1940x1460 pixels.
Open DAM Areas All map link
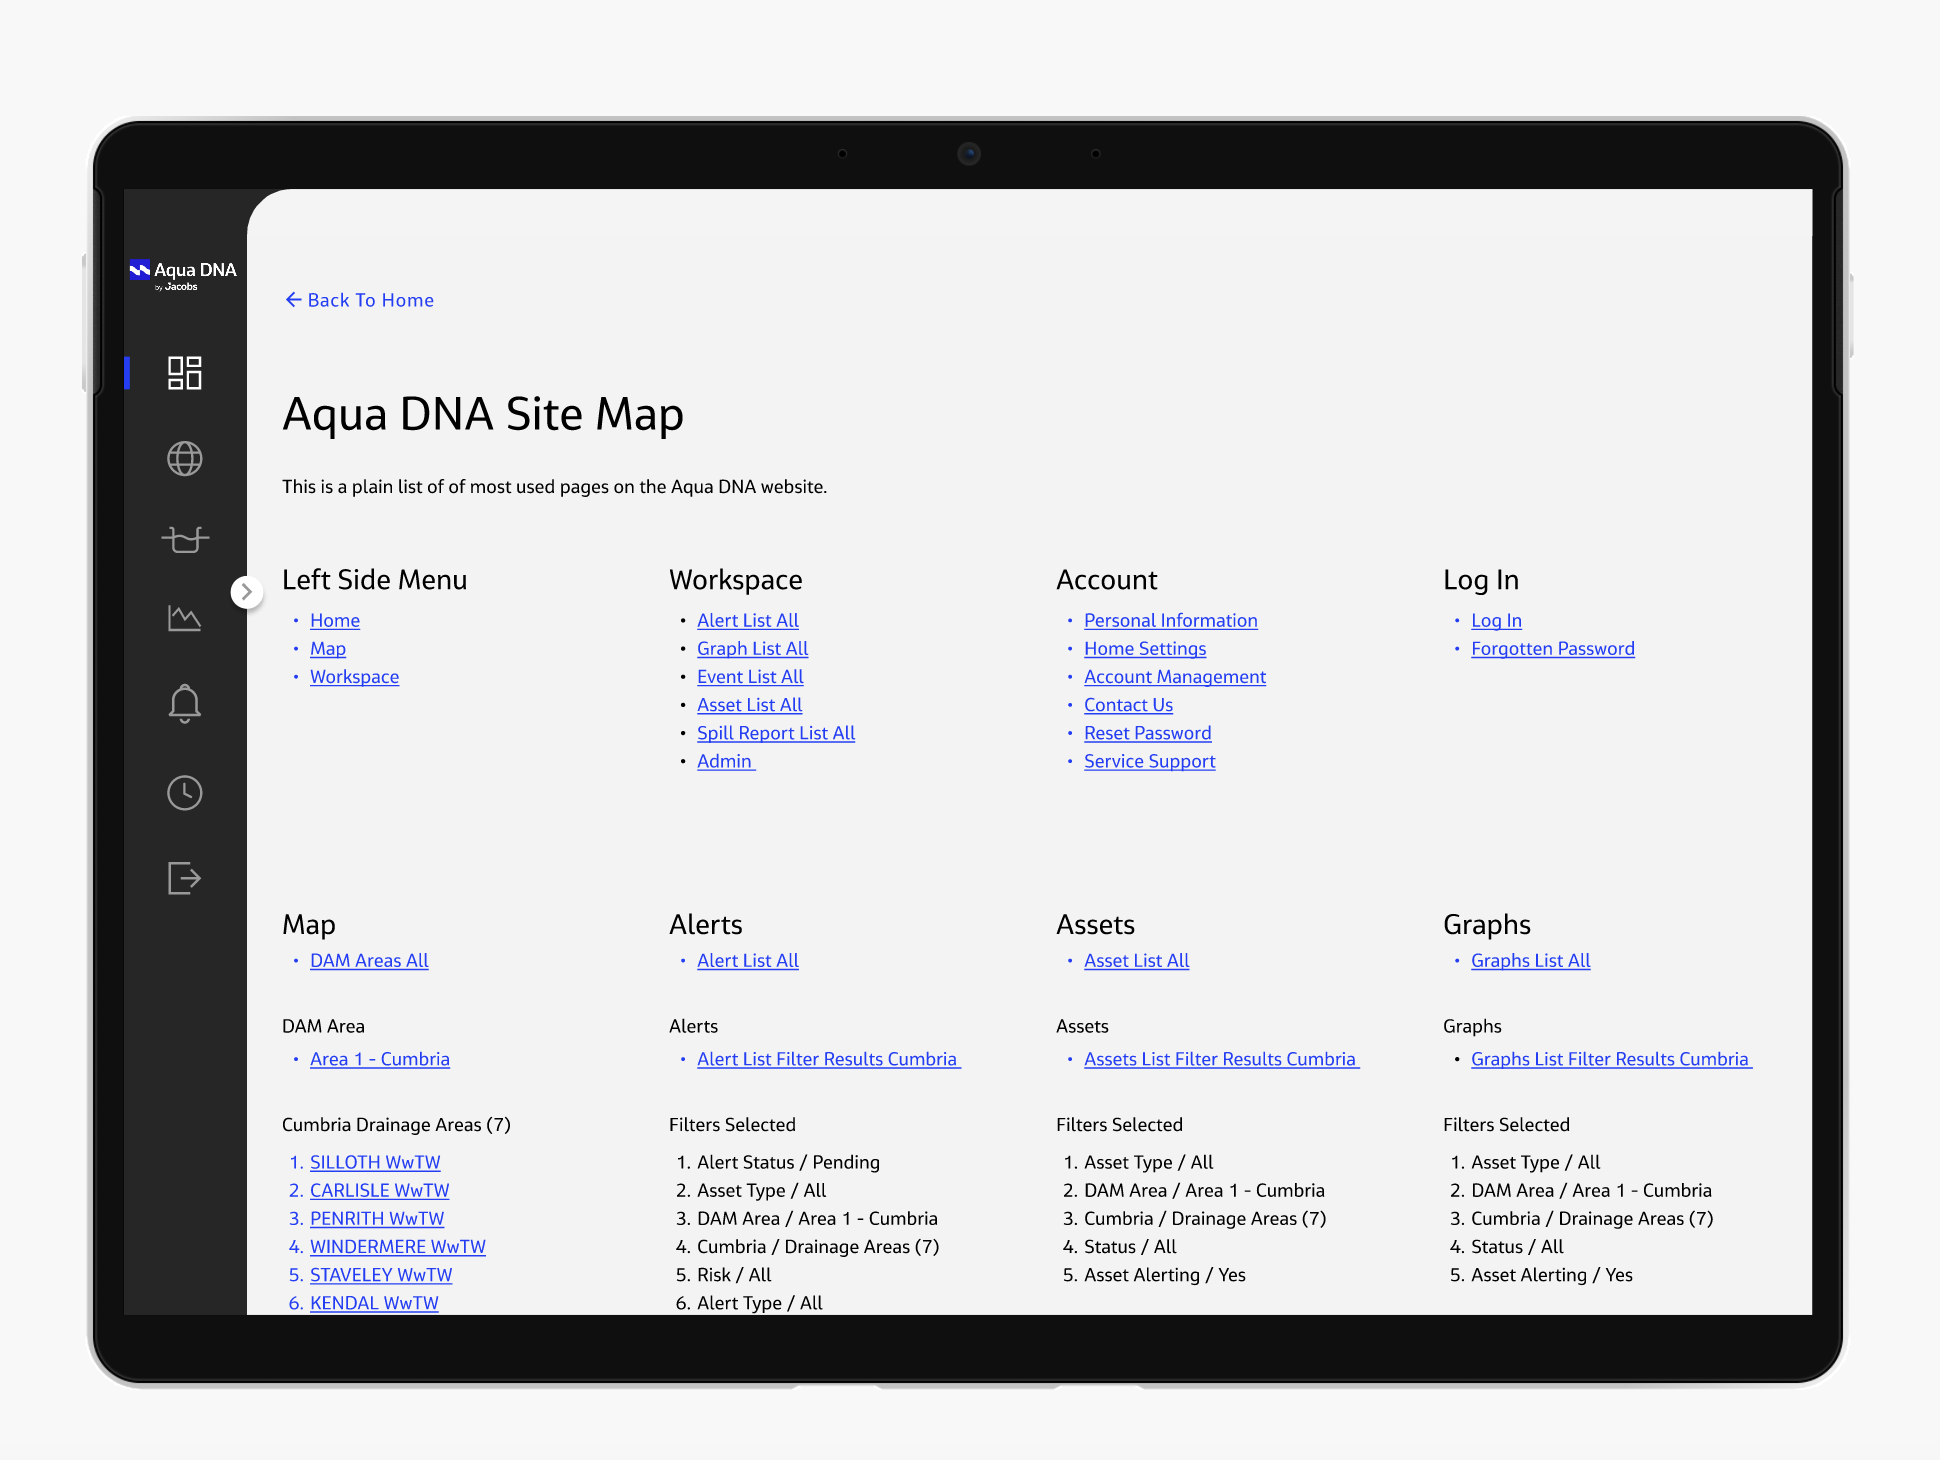(369, 961)
